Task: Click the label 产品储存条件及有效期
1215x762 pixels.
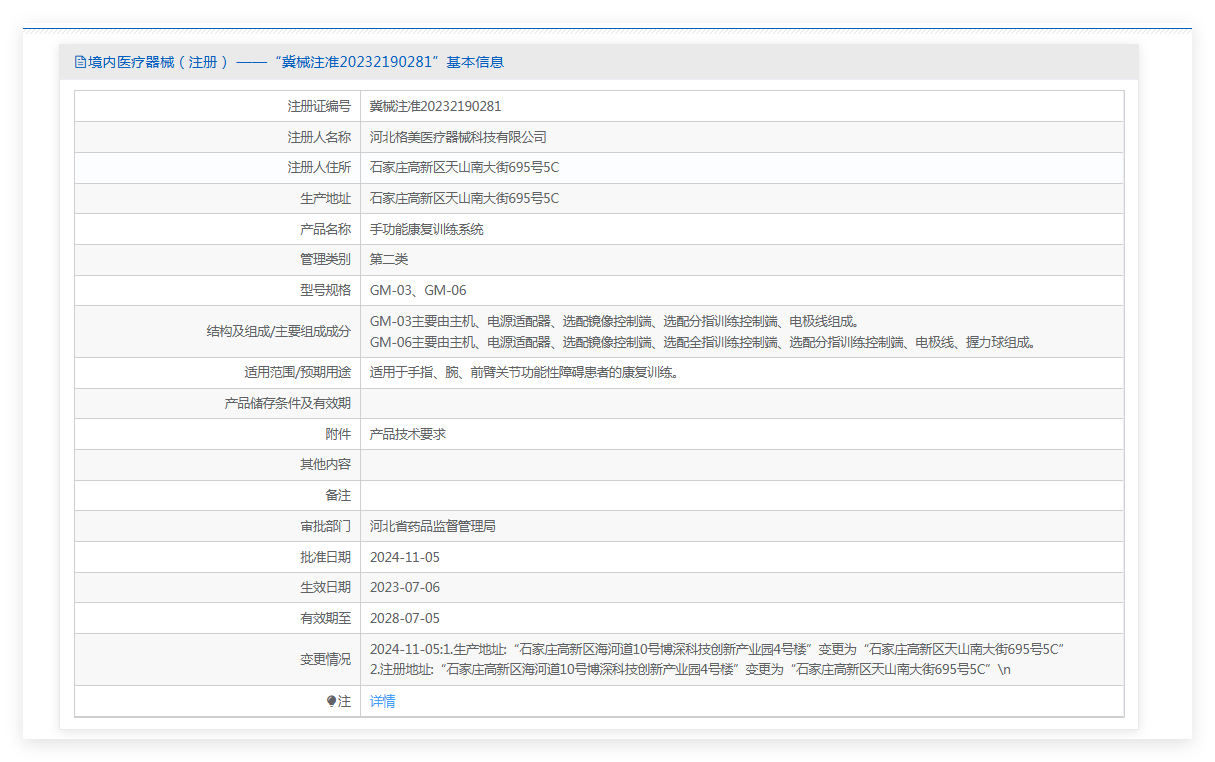Action: 288,404
